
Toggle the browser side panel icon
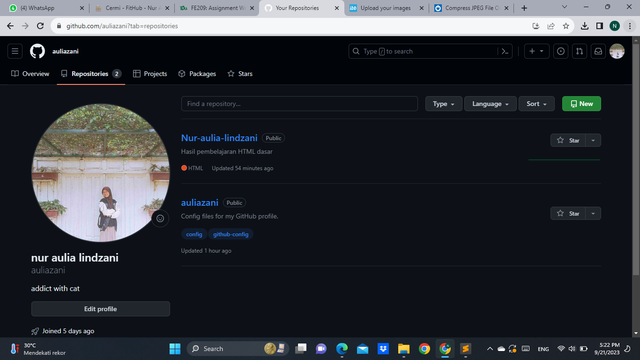click(599, 26)
